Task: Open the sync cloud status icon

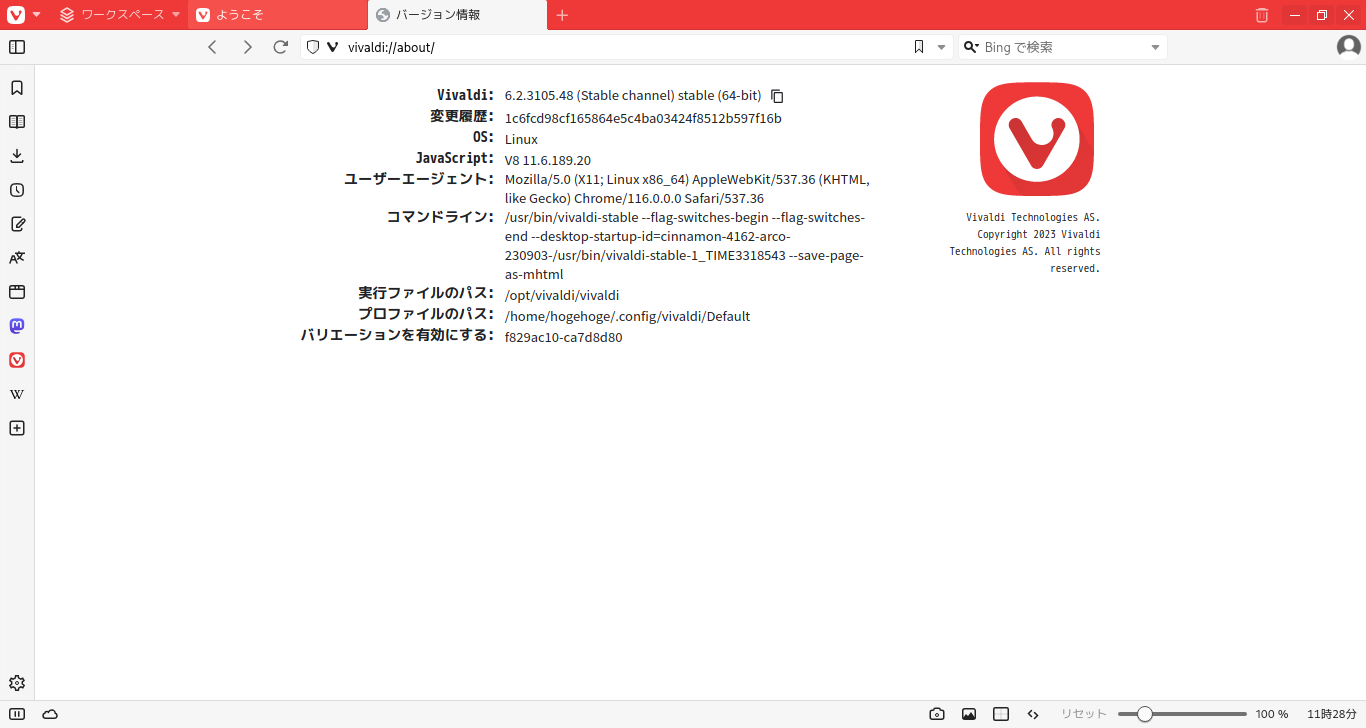Action: coord(50,714)
